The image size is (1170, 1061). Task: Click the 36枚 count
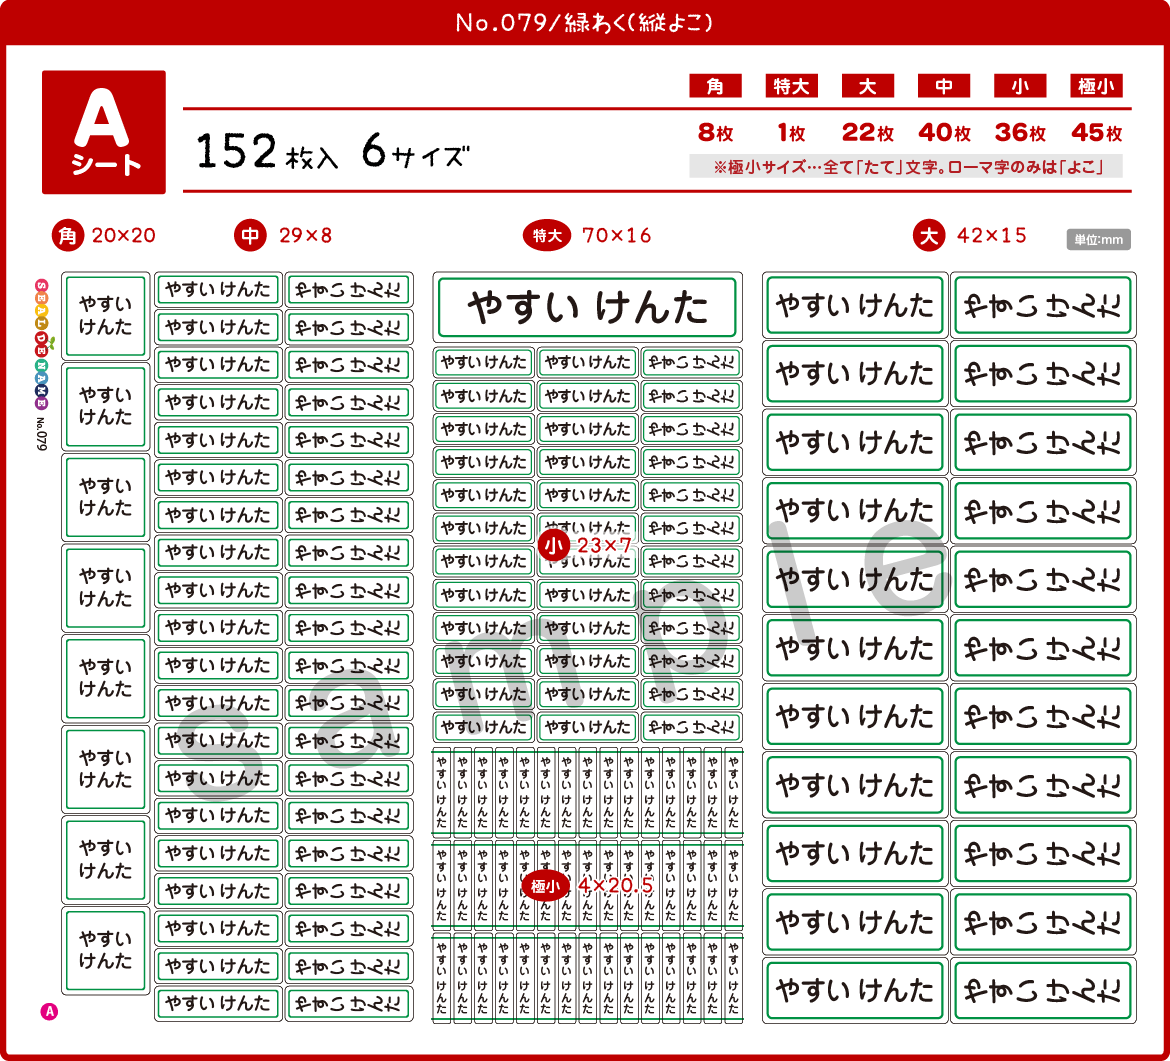pyautogui.click(x=1020, y=133)
